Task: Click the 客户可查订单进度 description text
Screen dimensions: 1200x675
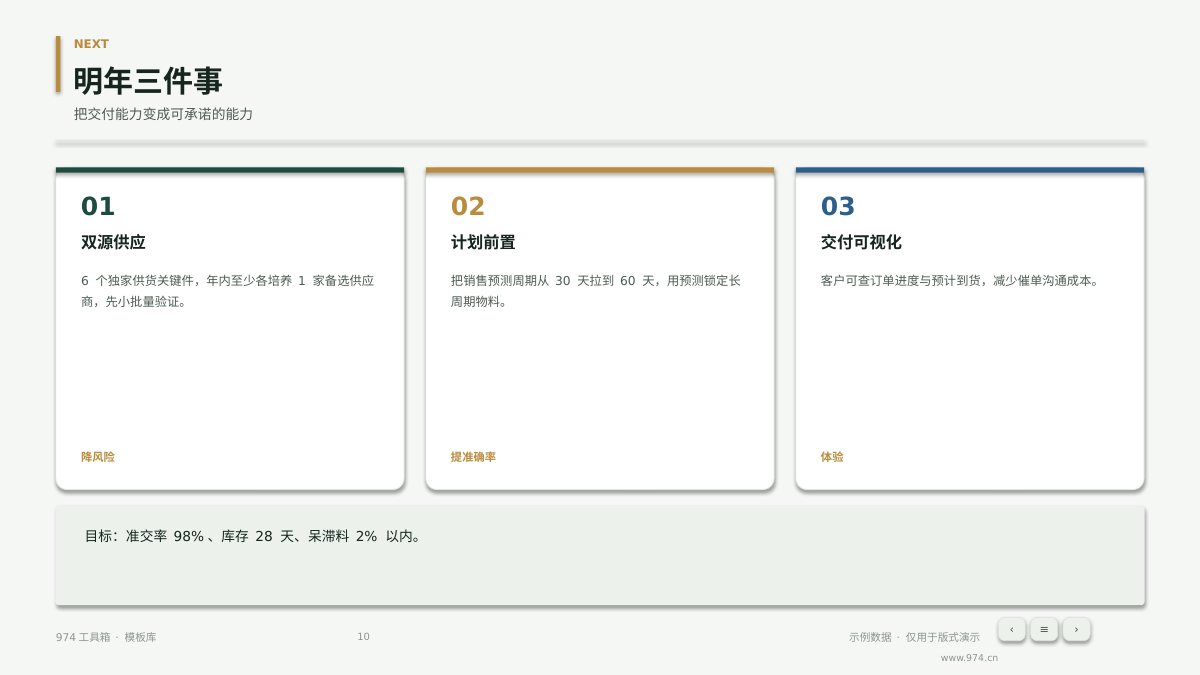Action: click(x=960, y=281)
